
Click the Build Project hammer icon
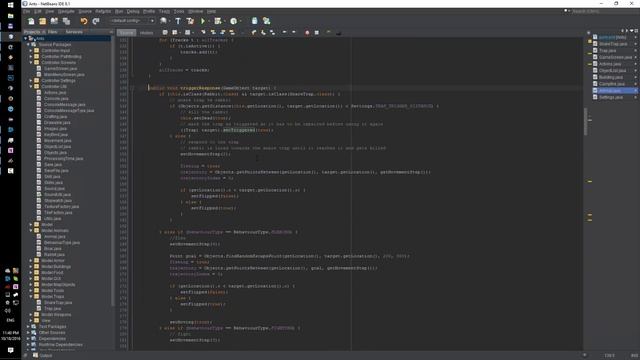point(178,21)
